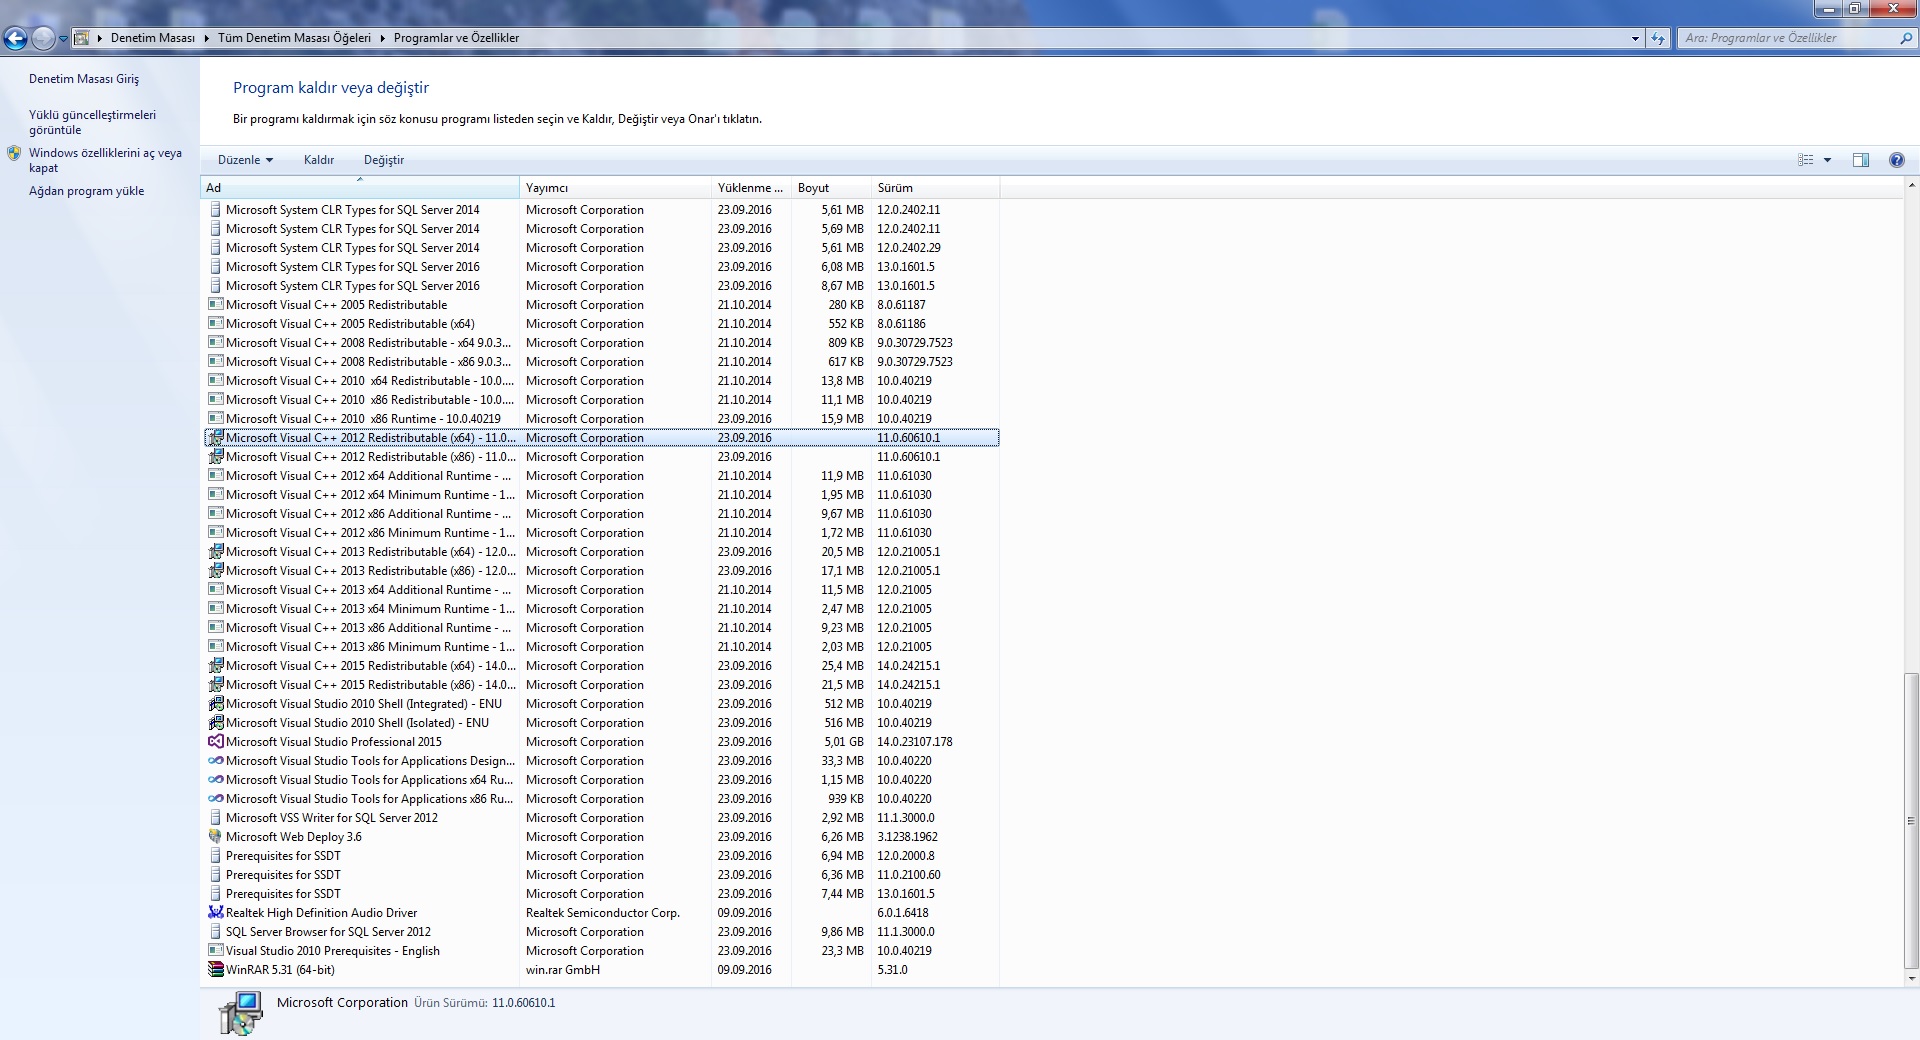Viewport: 1920px width, 1040px height.
Task: Click Tools for Applications x64 Runtime icon
Action: [x=215, y=780]
